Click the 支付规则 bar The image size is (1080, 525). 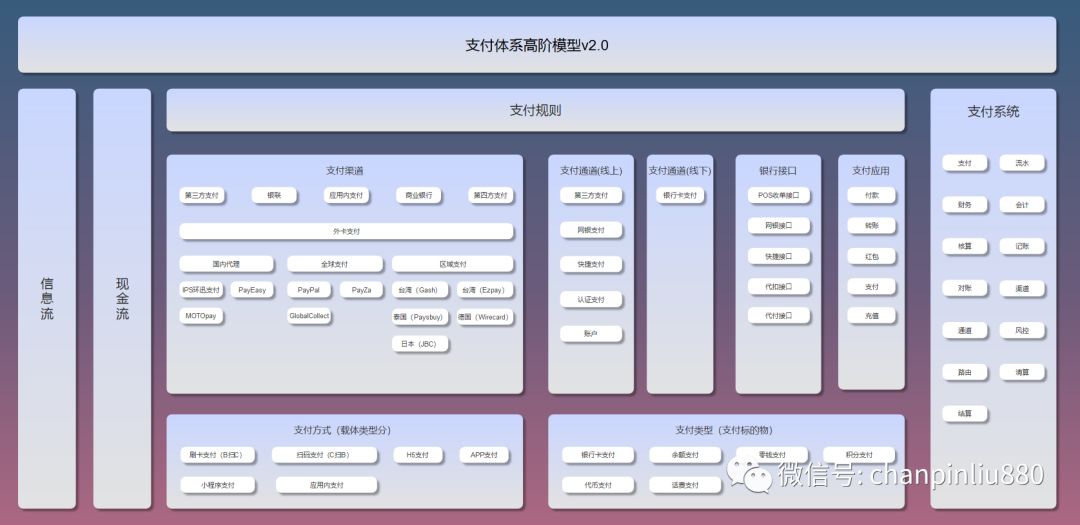point(535,110)
